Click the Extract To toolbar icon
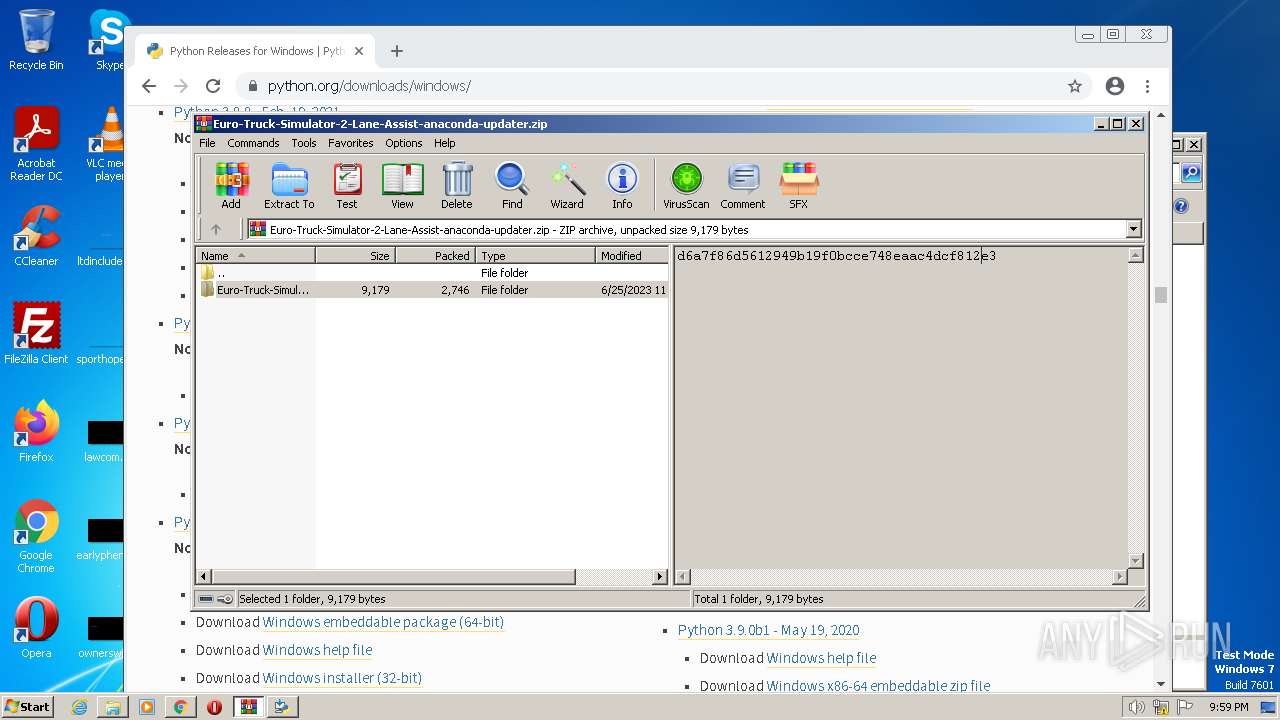Image resolution: width=1280 pixels, height=720 pixels. [289, 186]
